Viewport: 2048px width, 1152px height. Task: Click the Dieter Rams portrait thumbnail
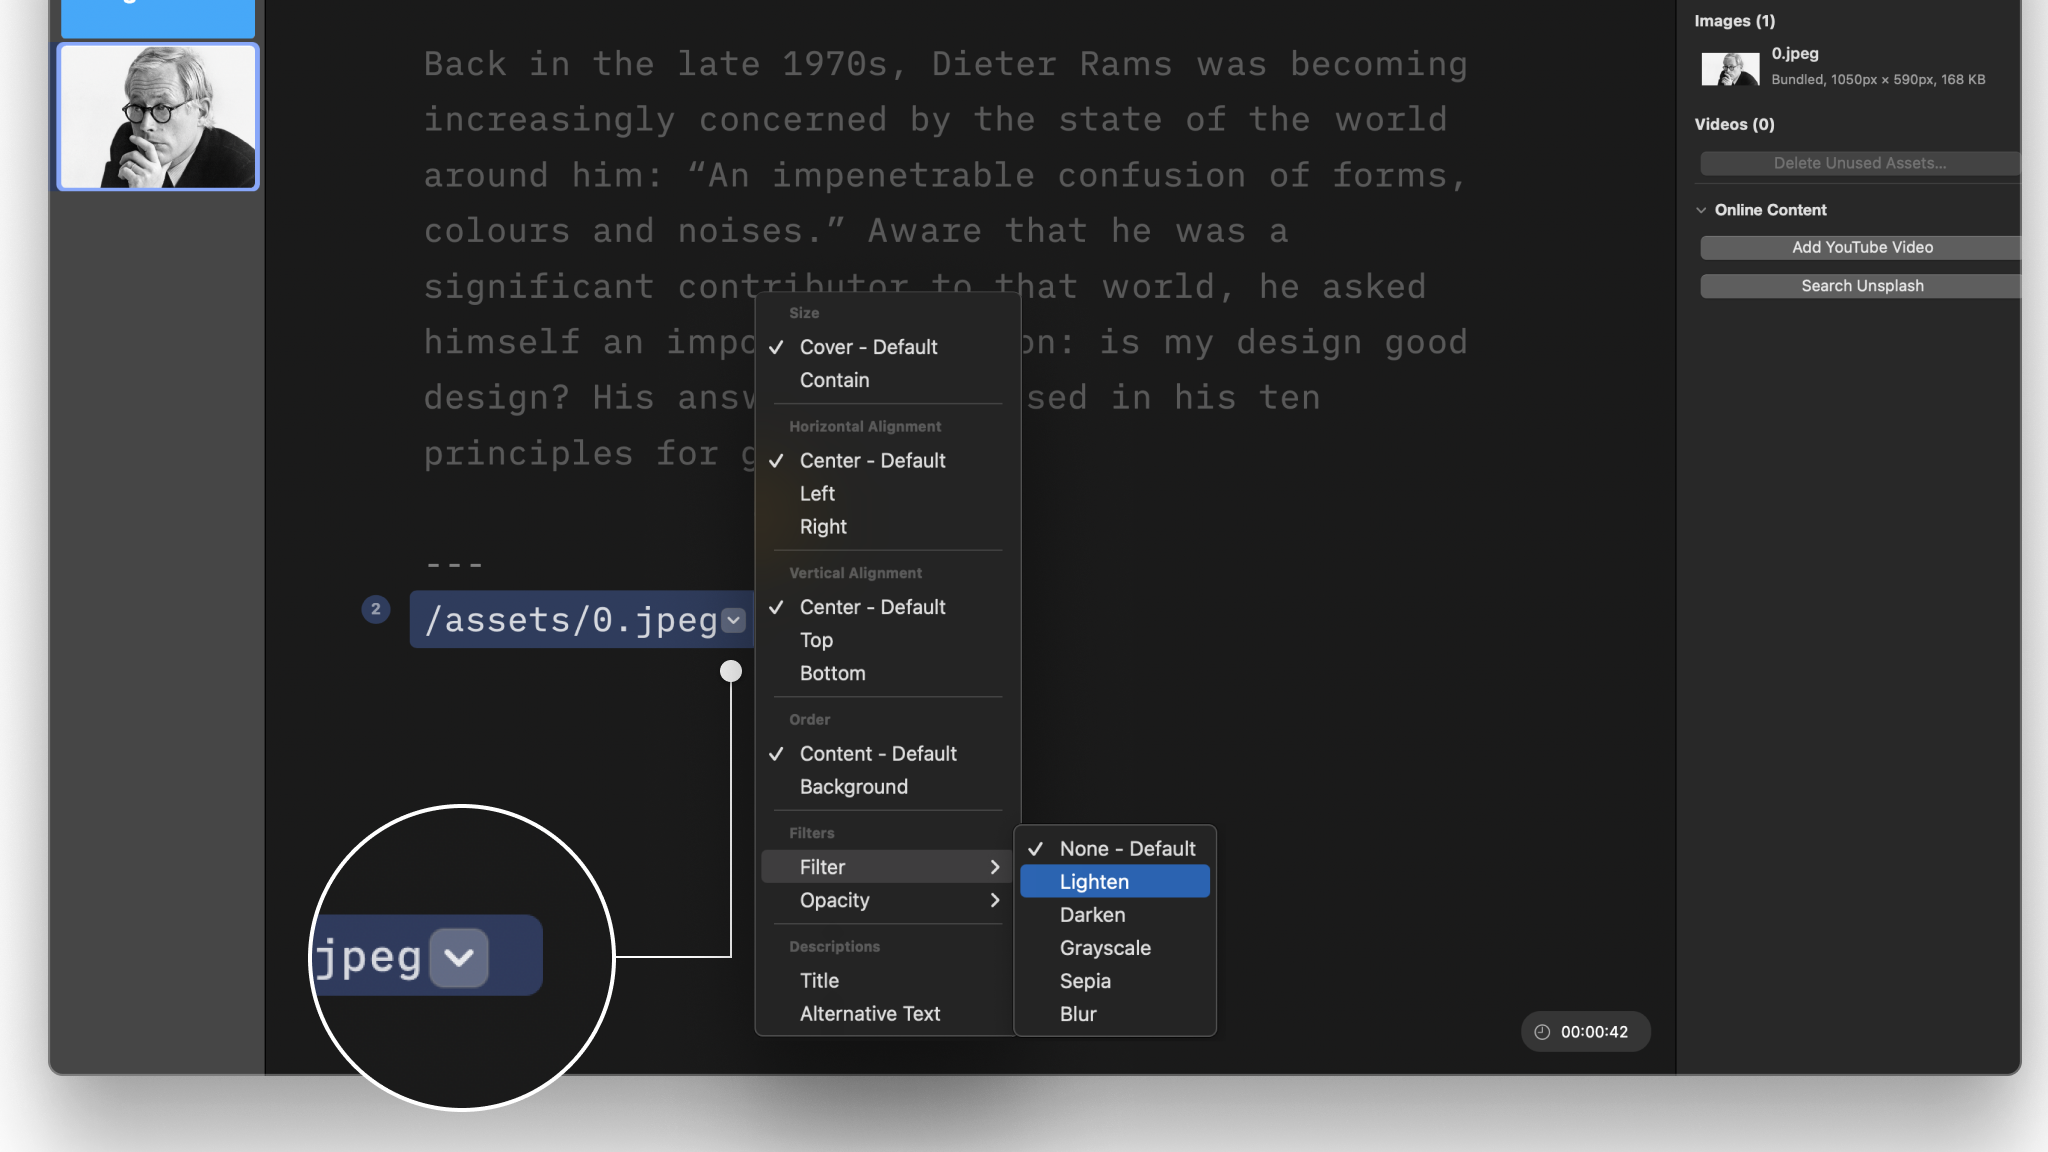(x=158, y=117)
